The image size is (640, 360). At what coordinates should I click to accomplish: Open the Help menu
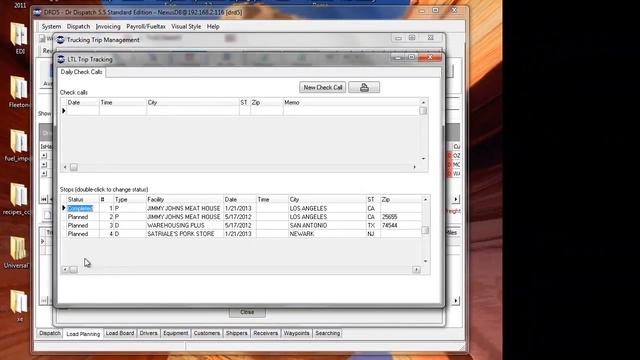click(x=213, y=27)
